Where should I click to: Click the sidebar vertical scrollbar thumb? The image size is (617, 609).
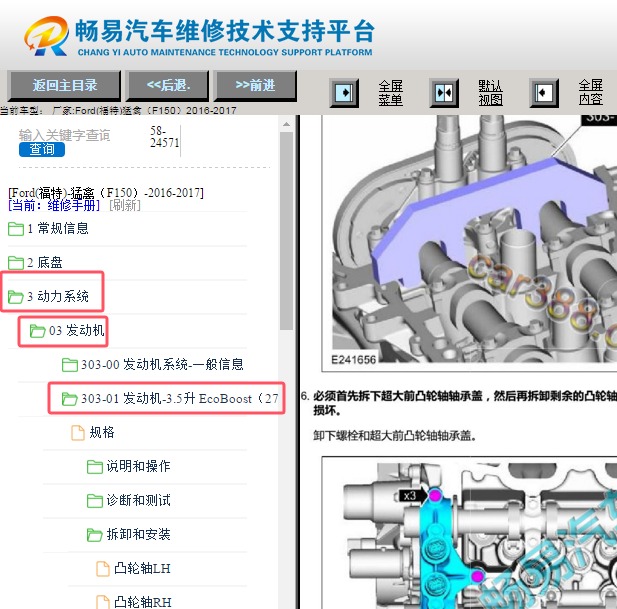coord(286,231)
